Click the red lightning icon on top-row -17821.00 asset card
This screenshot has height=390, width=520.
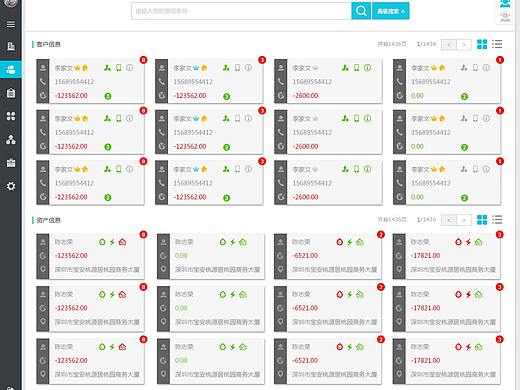468,242
